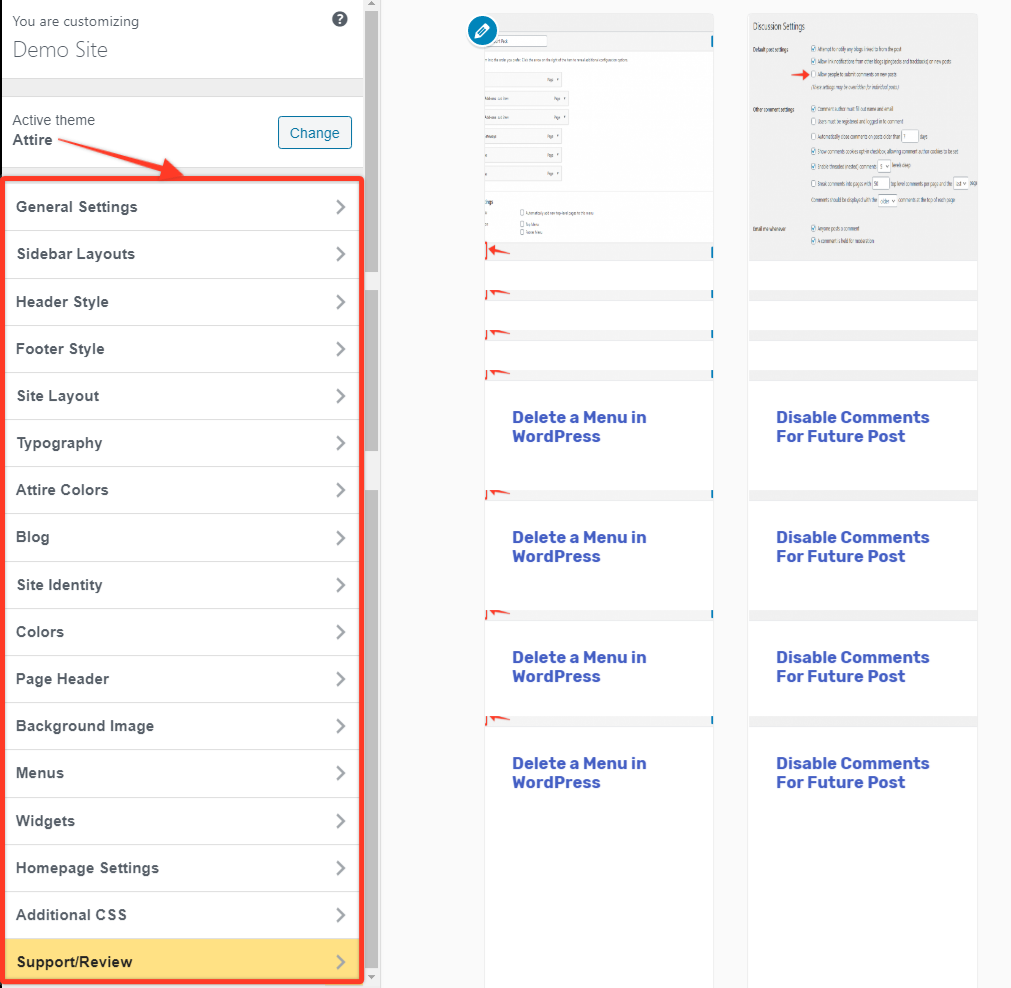Screen dimensions: 1011x988
Task: Click the scrollbar down arrow in sidebar
Action: [x=372, y=977]
